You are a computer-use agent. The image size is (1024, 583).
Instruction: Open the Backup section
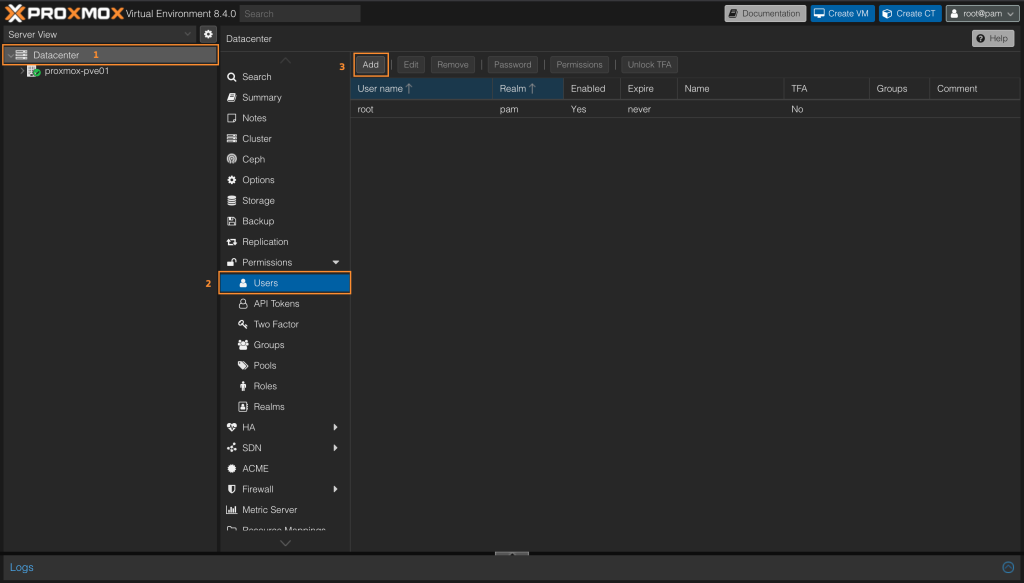[x=257, y=221]
